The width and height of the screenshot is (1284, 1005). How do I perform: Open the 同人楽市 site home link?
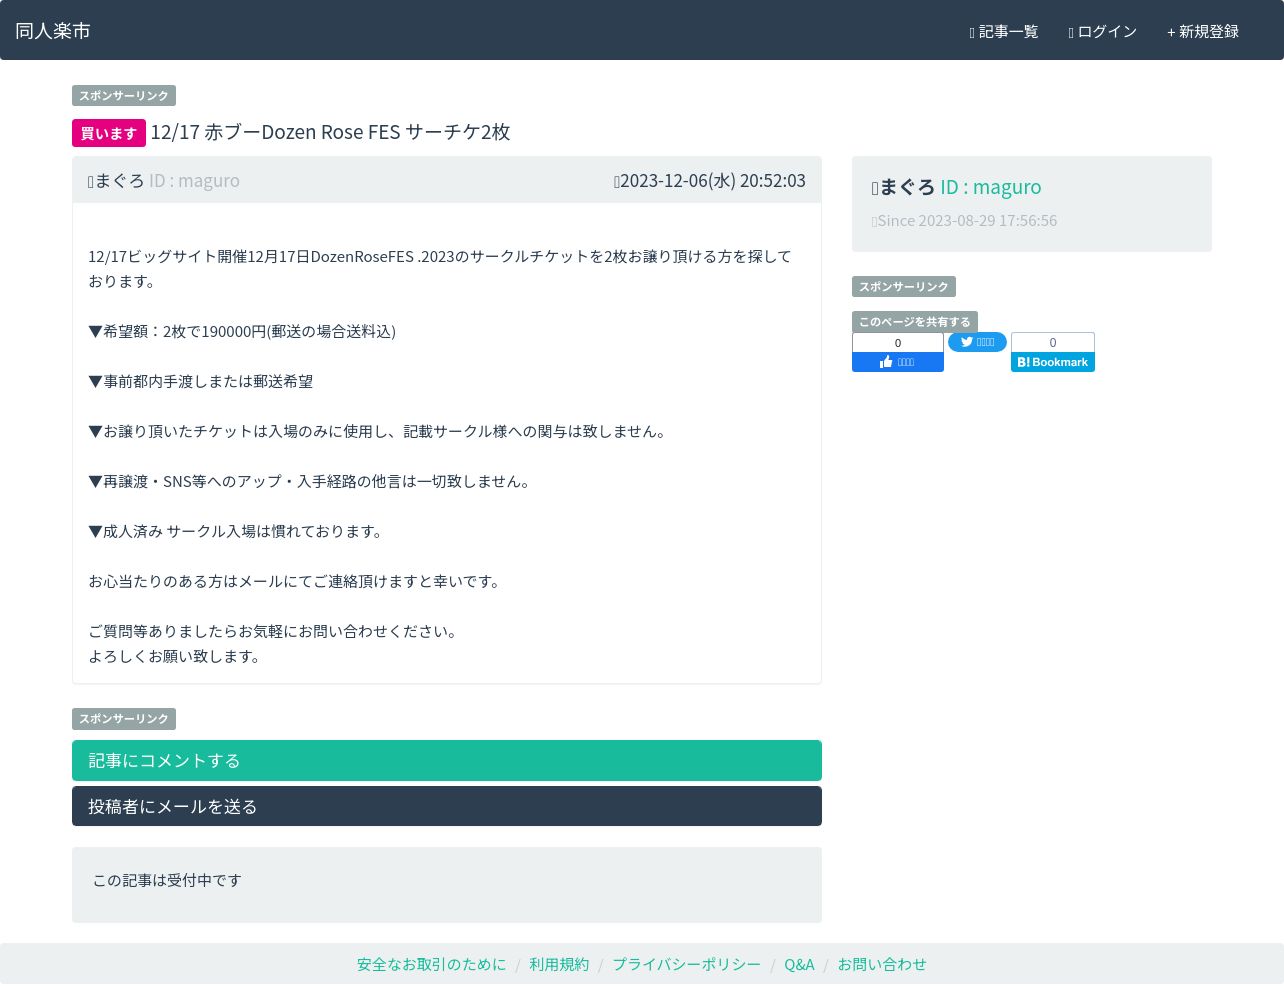click(53, 31)
